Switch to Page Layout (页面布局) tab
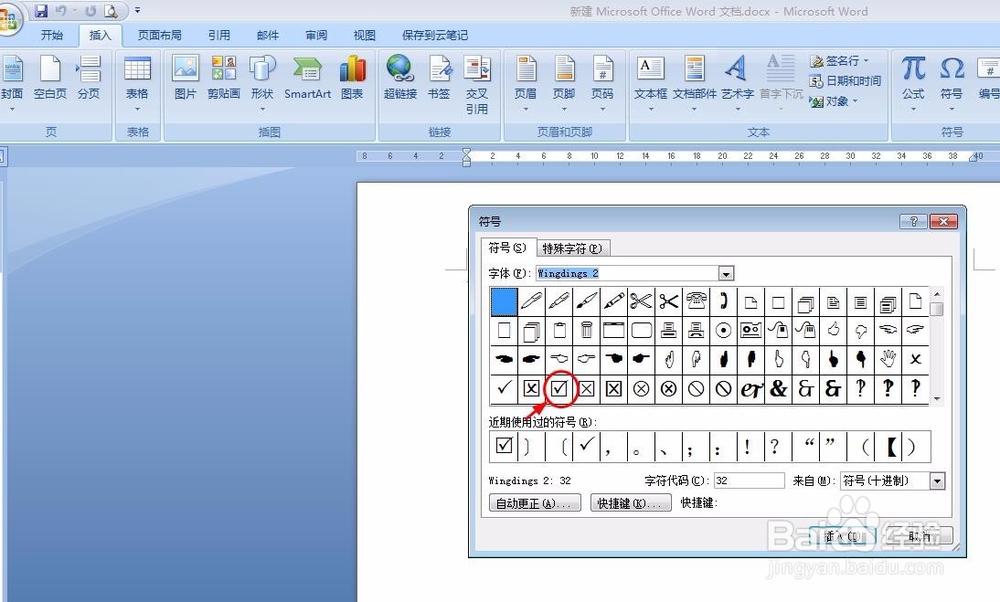The height and width of the screenshot is (602, 1000). [159, 35]
